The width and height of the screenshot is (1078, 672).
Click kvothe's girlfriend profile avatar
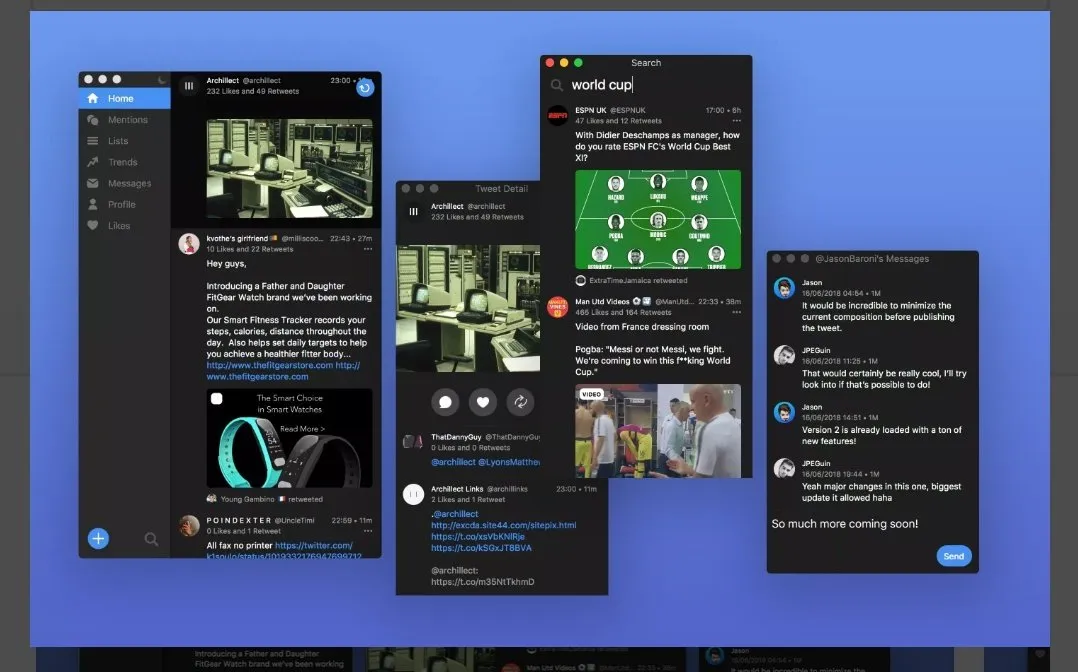tap(189, 243)
